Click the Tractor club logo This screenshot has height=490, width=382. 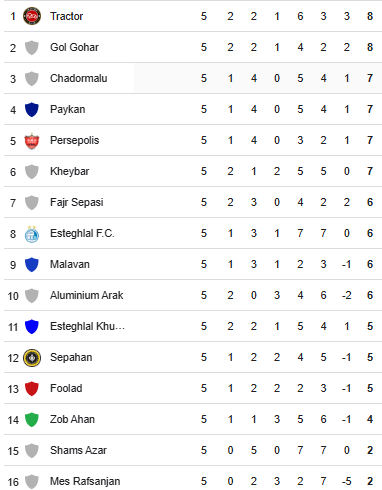point(32,16)
